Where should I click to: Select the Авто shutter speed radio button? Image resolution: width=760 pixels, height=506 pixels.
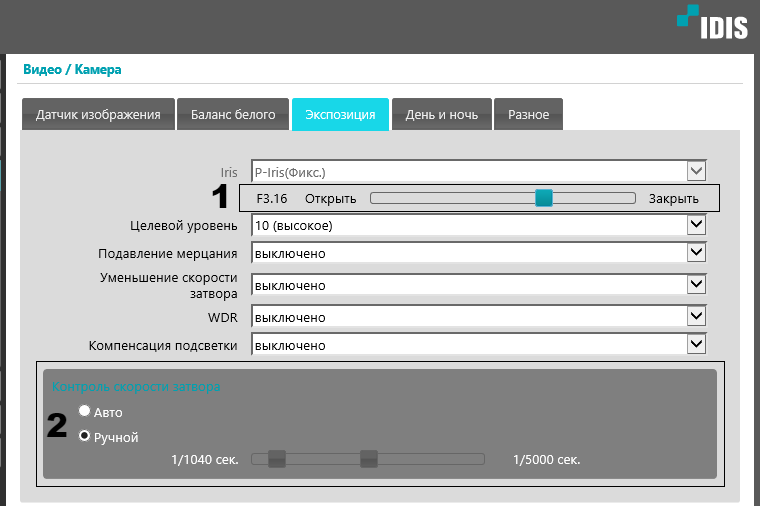85,411
